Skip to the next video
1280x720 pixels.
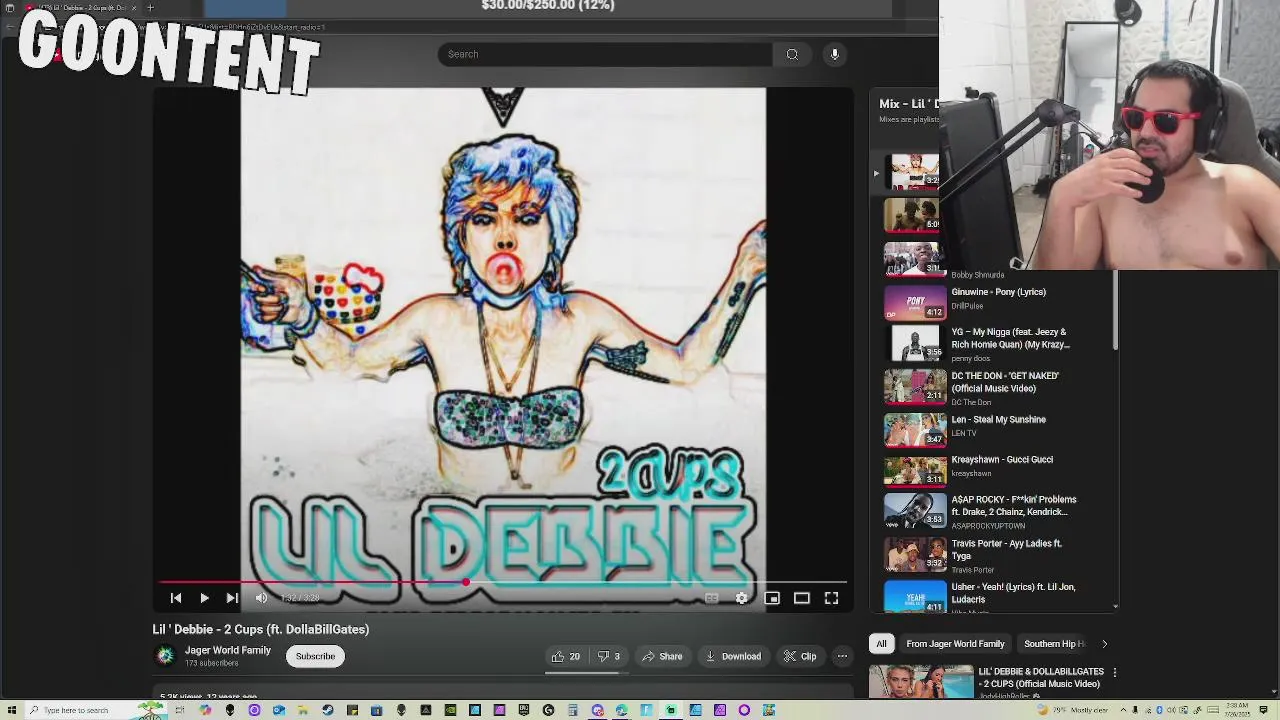pyautogui.click(x=232, y=598)
